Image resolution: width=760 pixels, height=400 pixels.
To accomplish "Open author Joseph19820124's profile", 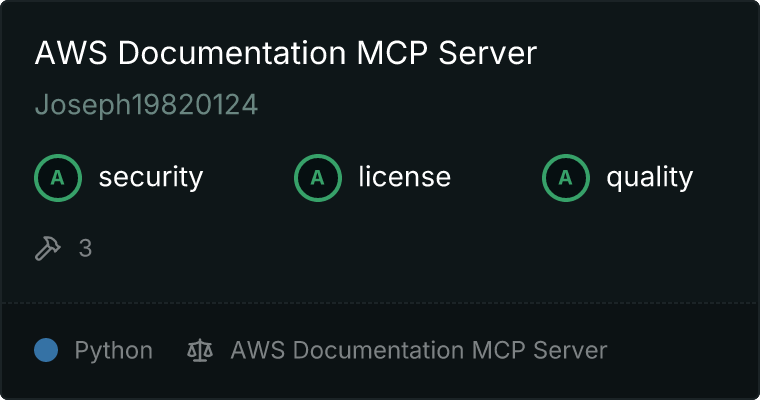I will pos(146,105).
